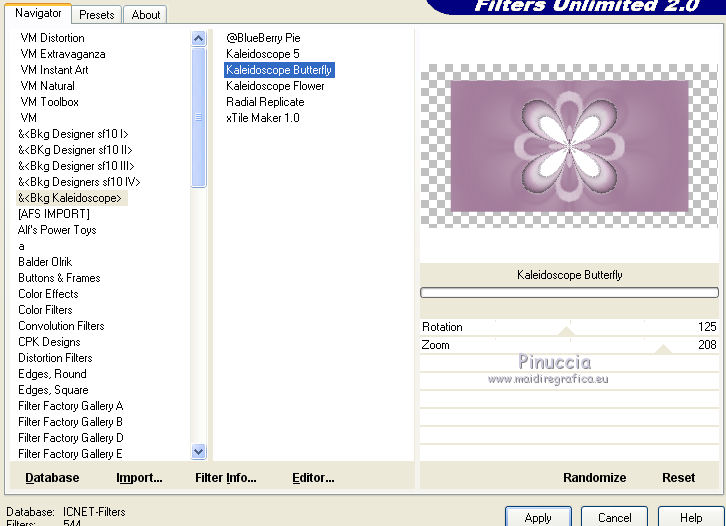Screen dimensions: 726x526
Task: Select Alf's Power Toys category
Action: [x=57, y=230]
